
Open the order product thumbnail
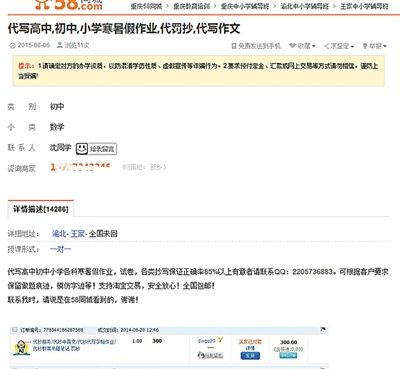point(22,347)
